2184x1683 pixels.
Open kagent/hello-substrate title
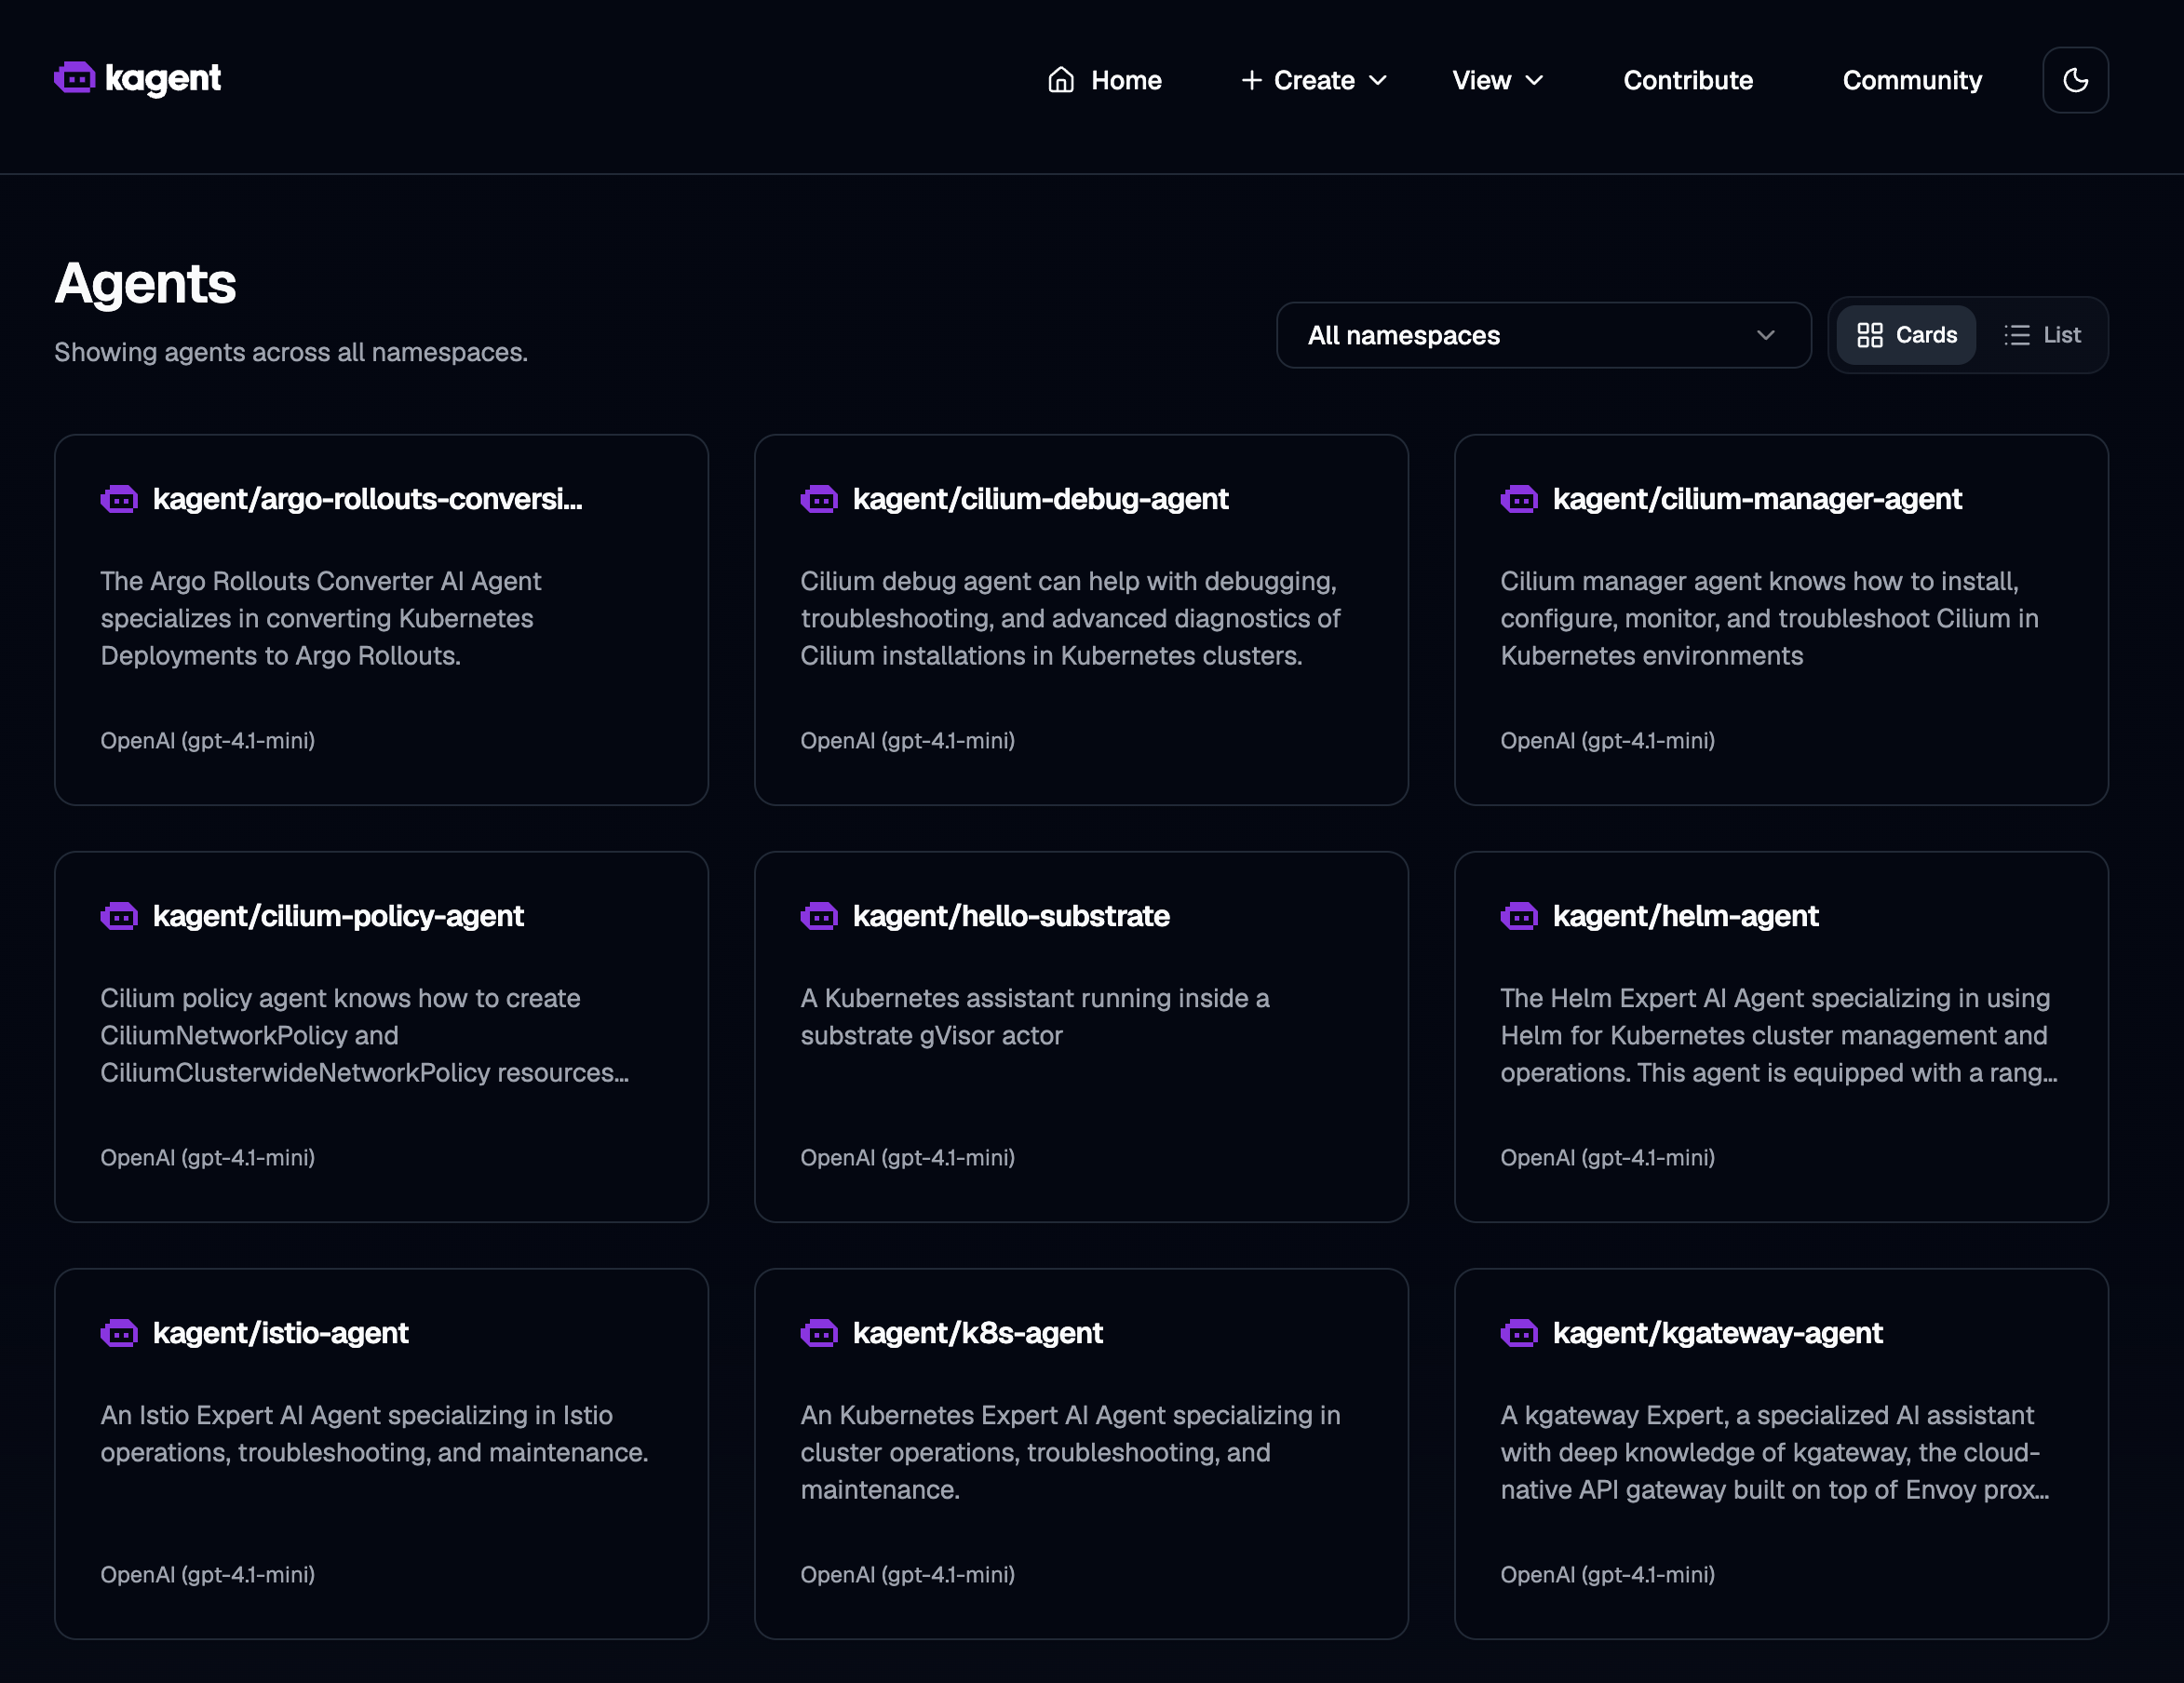coord(1011,916)
